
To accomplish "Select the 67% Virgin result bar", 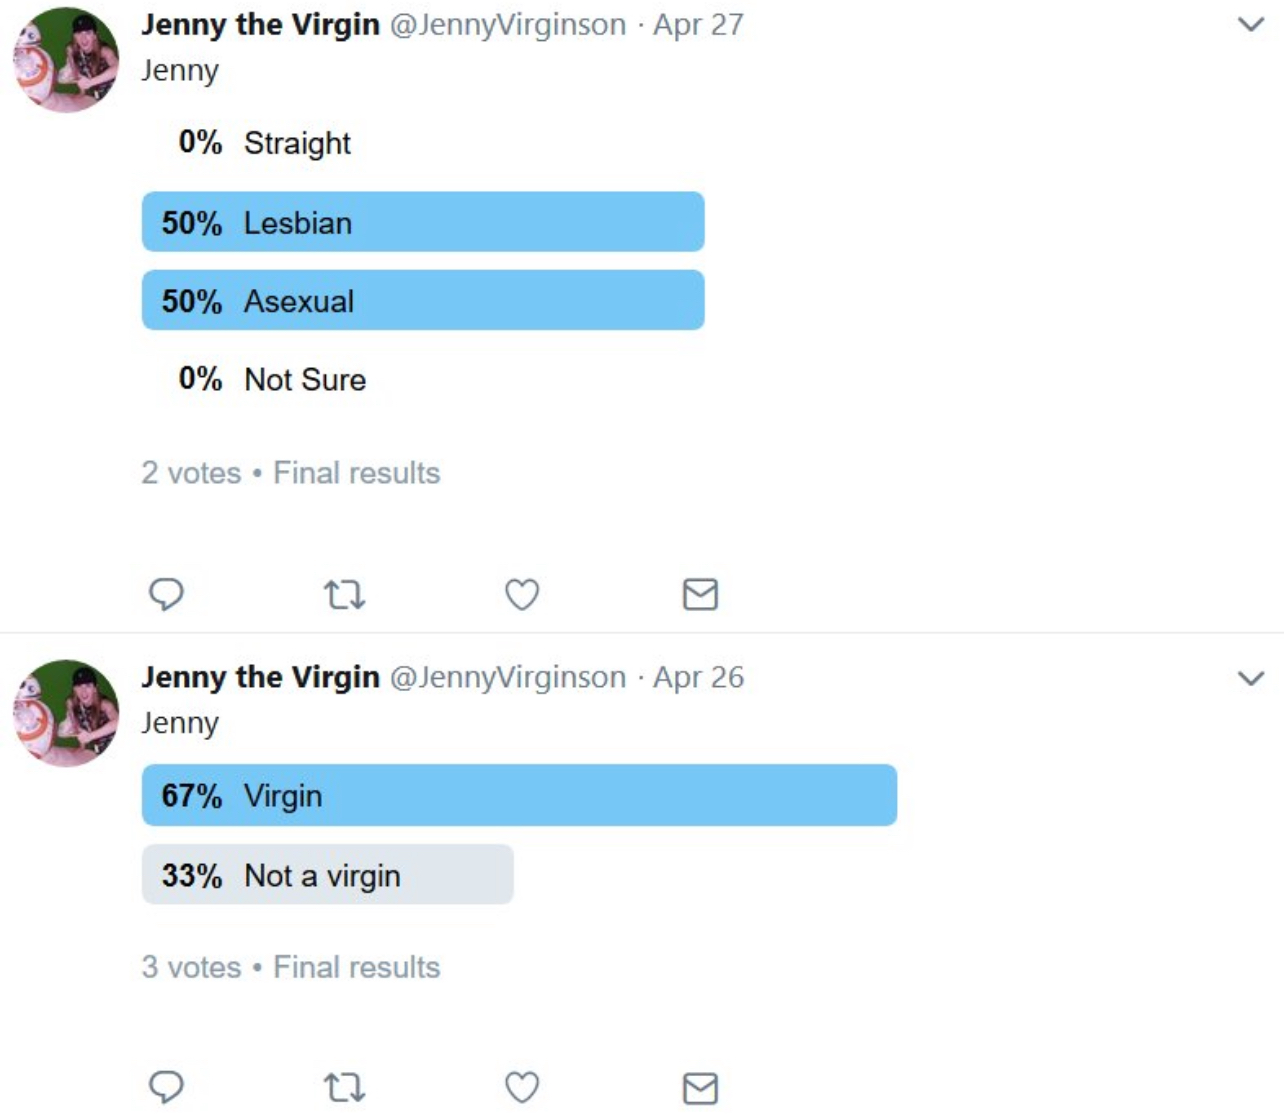I will coord(519,795).
